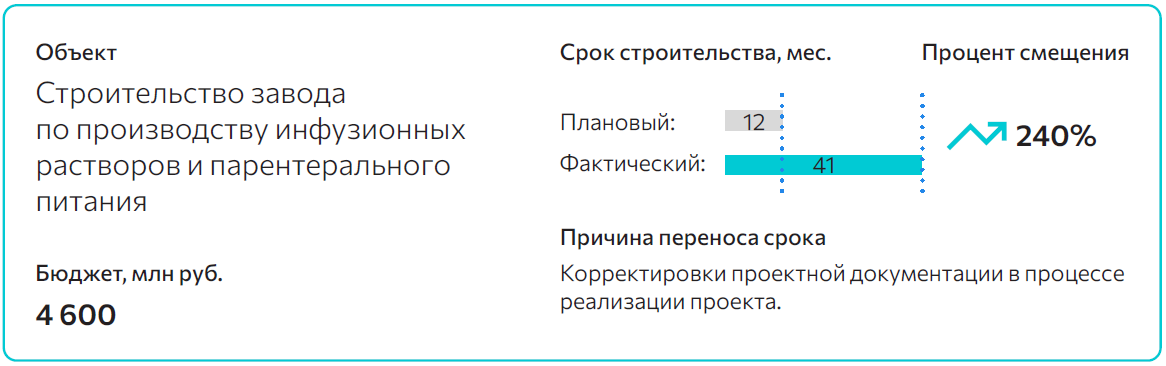Click the Объект heading

(76, 54)
